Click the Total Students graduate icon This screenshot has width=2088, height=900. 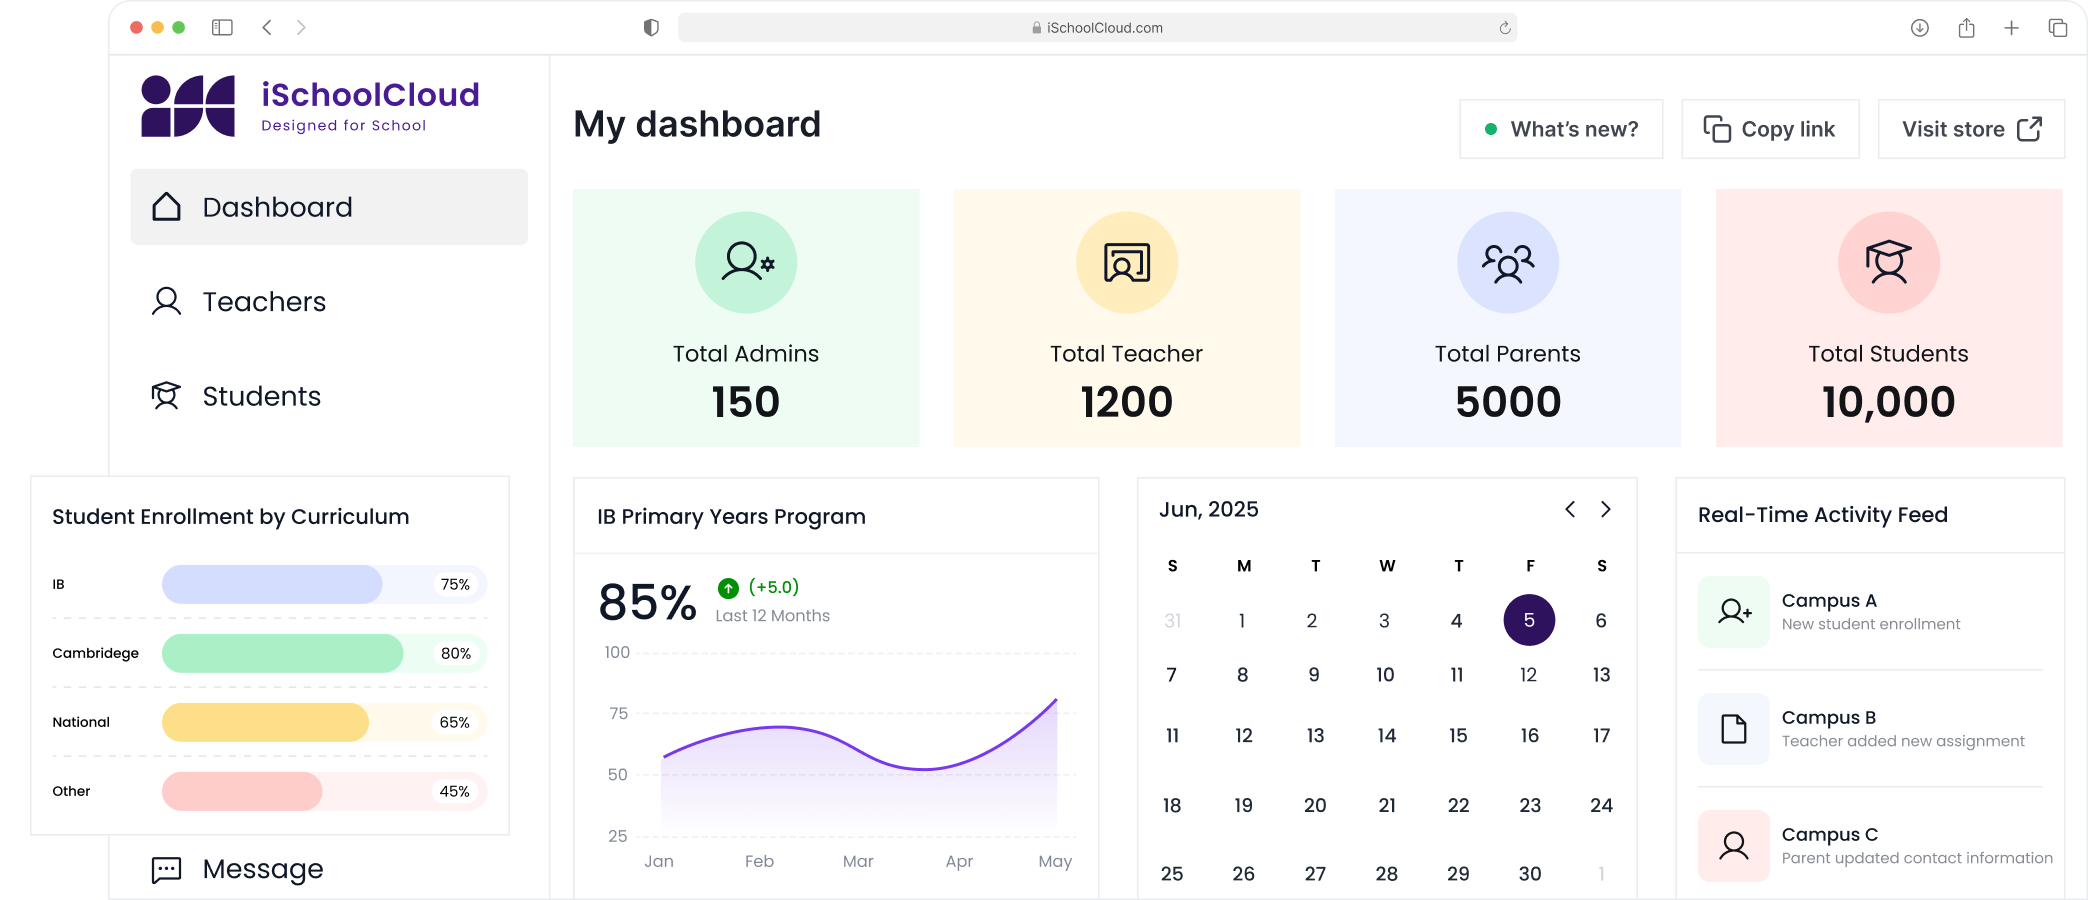tap(1888, 262)
